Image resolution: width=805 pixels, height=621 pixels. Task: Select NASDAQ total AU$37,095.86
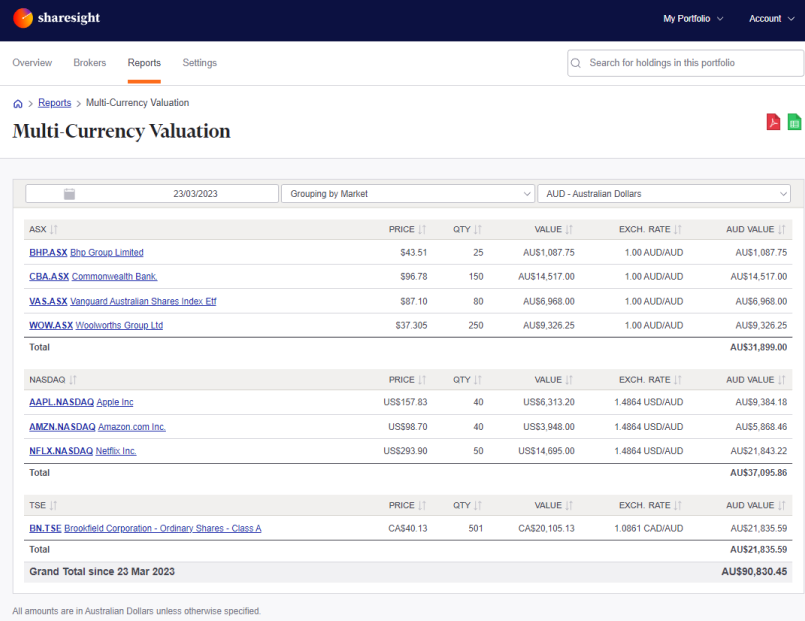758,473
